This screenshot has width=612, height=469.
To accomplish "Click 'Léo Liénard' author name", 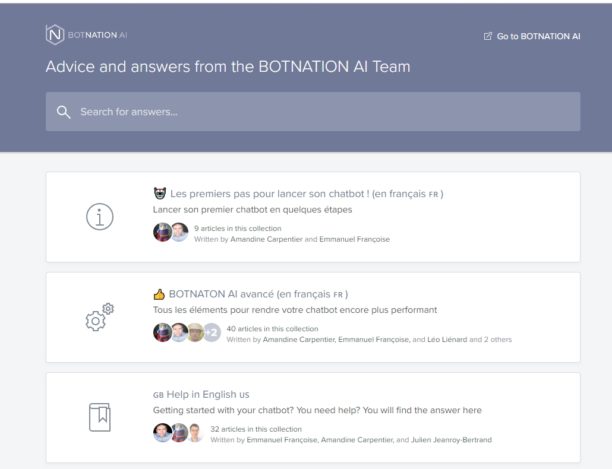I will click(x=447, y=339).
